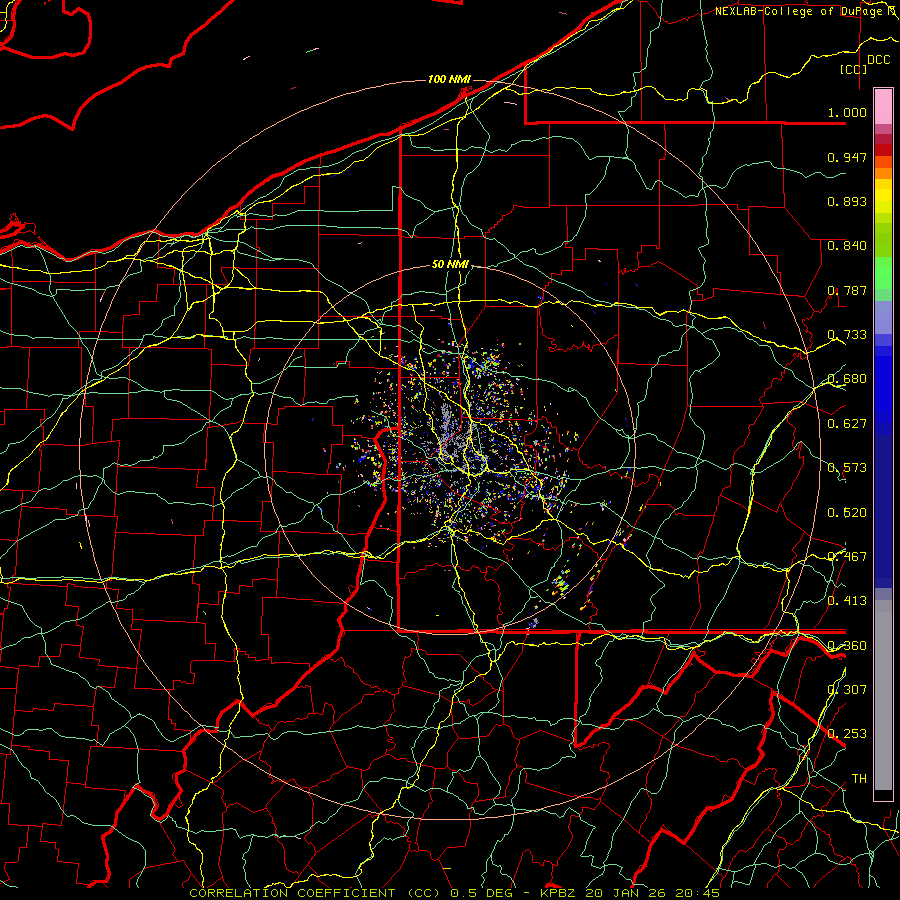Image resolution: width=900 pixels, height=900 pixels.
Task: Click the 0.840 scale value
Action: point(847,246)
